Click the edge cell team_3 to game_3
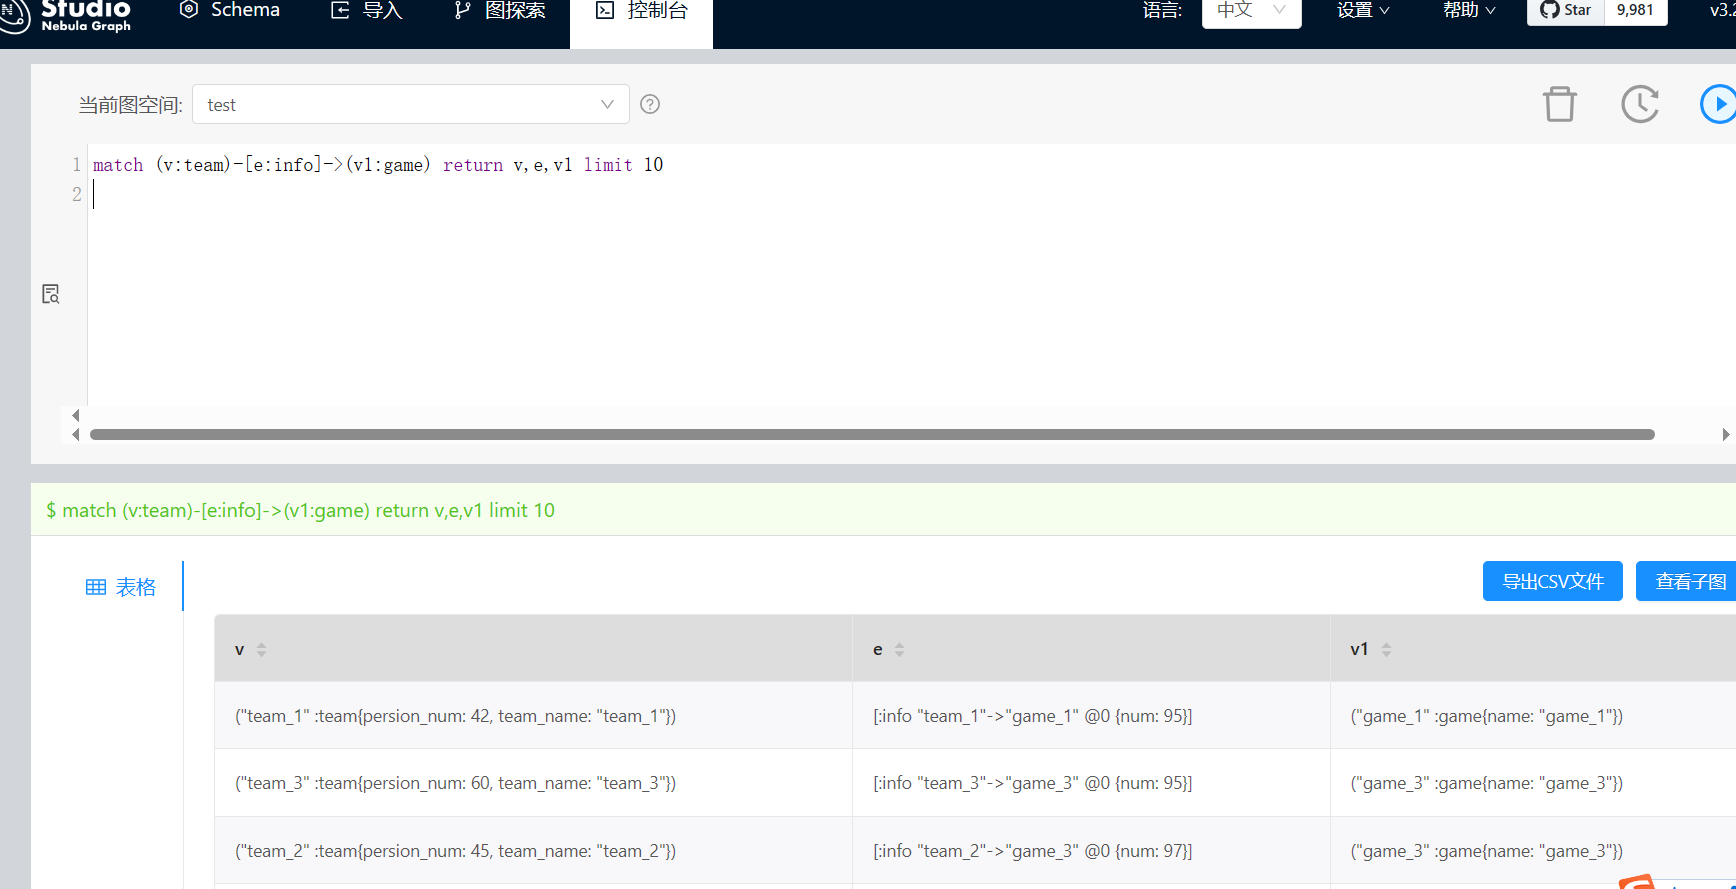The height and width of the screenshot is (889, 1736). coord(1091,783)
